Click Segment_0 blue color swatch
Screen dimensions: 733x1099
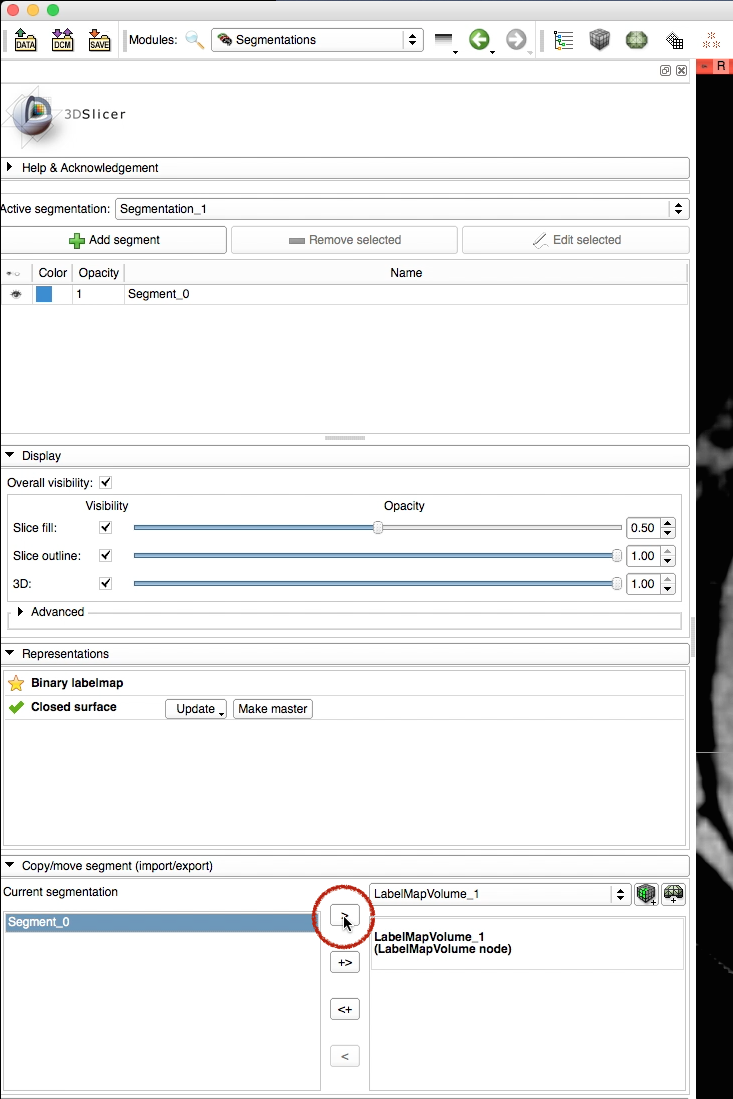[44, 294]
